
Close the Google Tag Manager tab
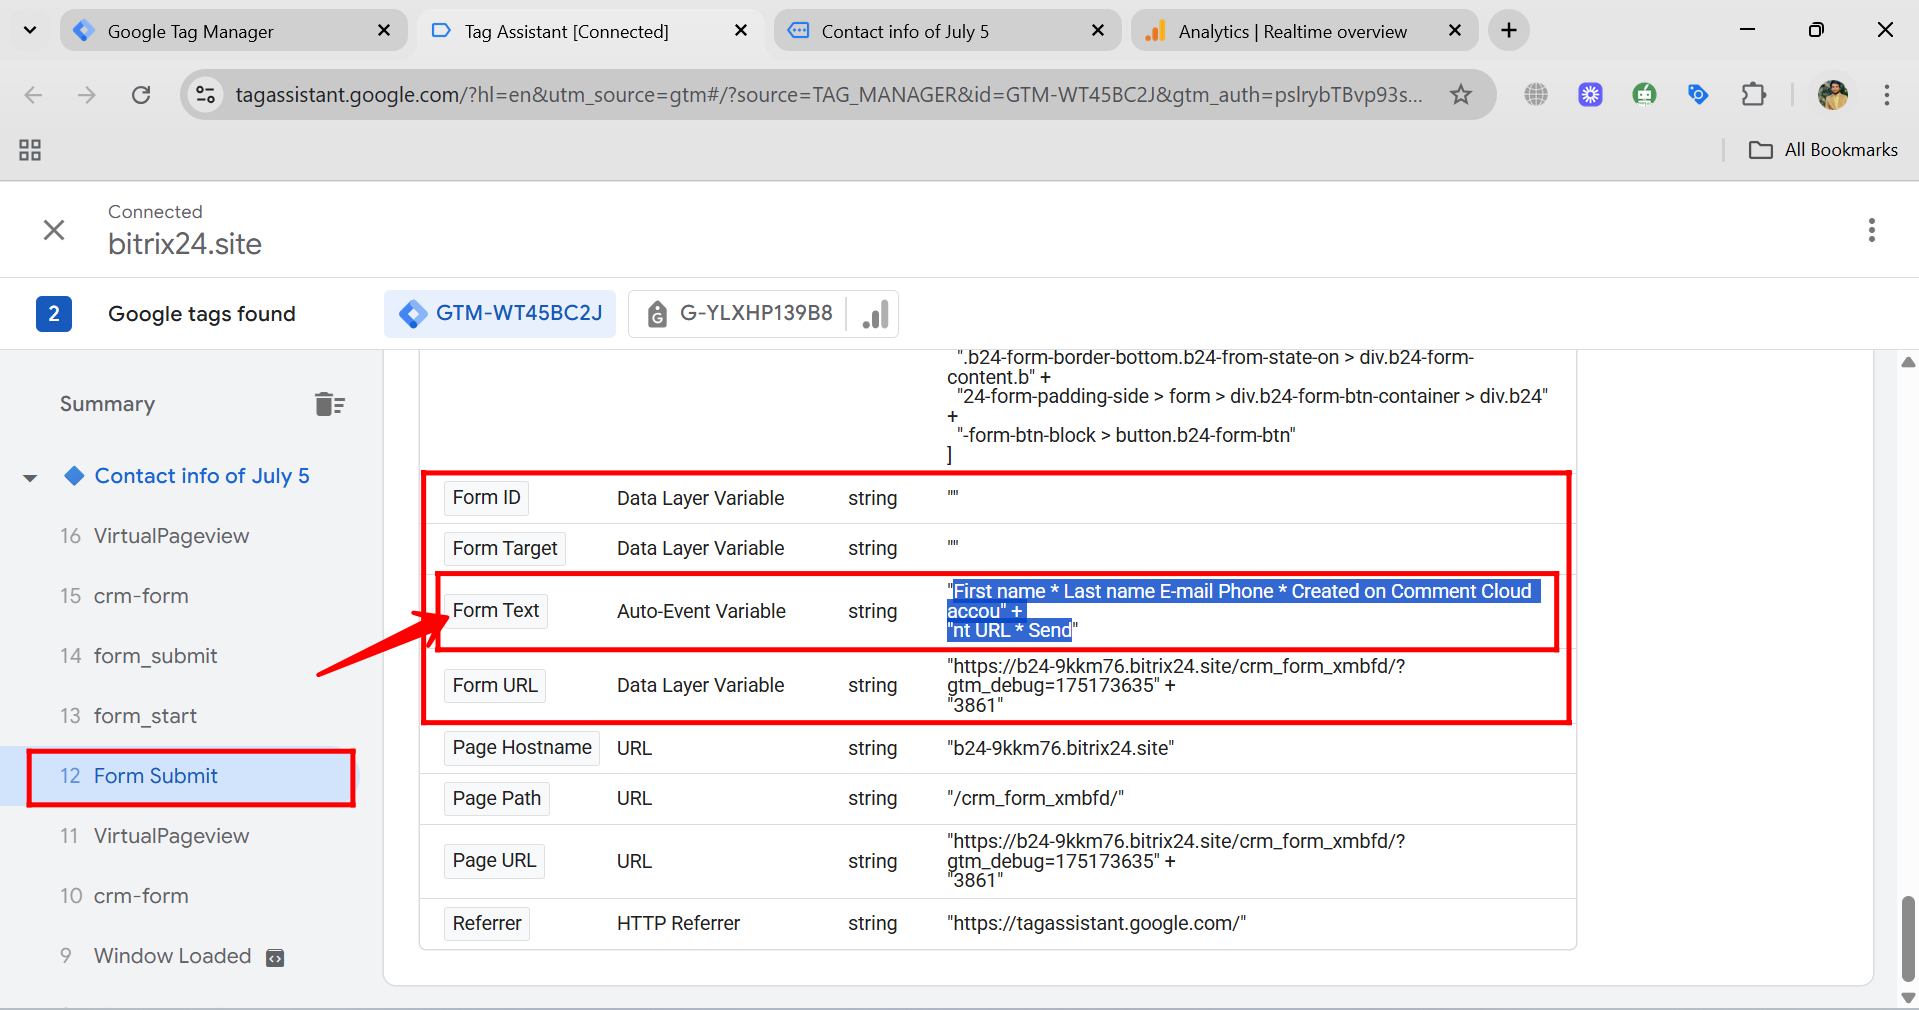coord(384,31)
